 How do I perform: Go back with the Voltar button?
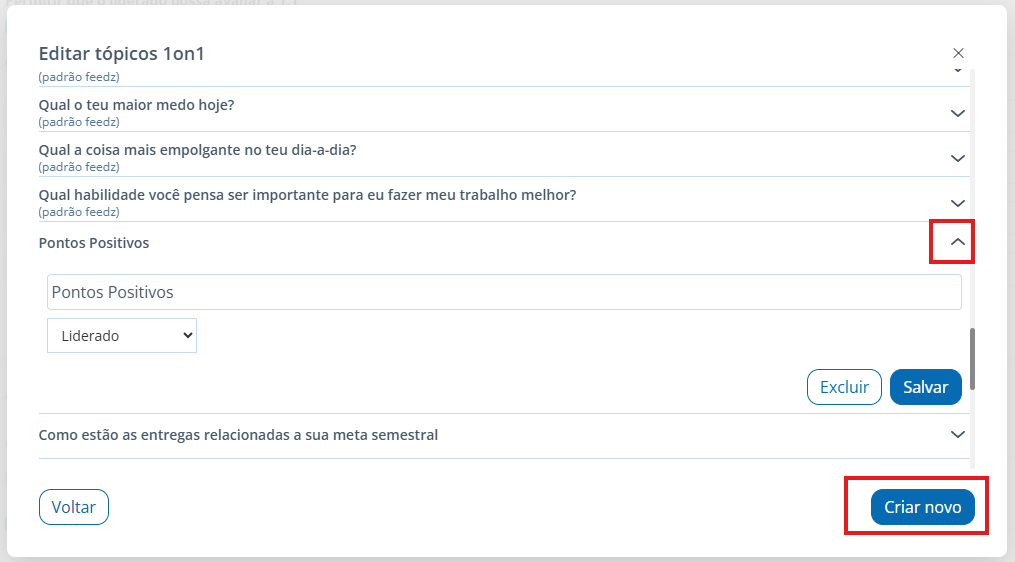74,507
